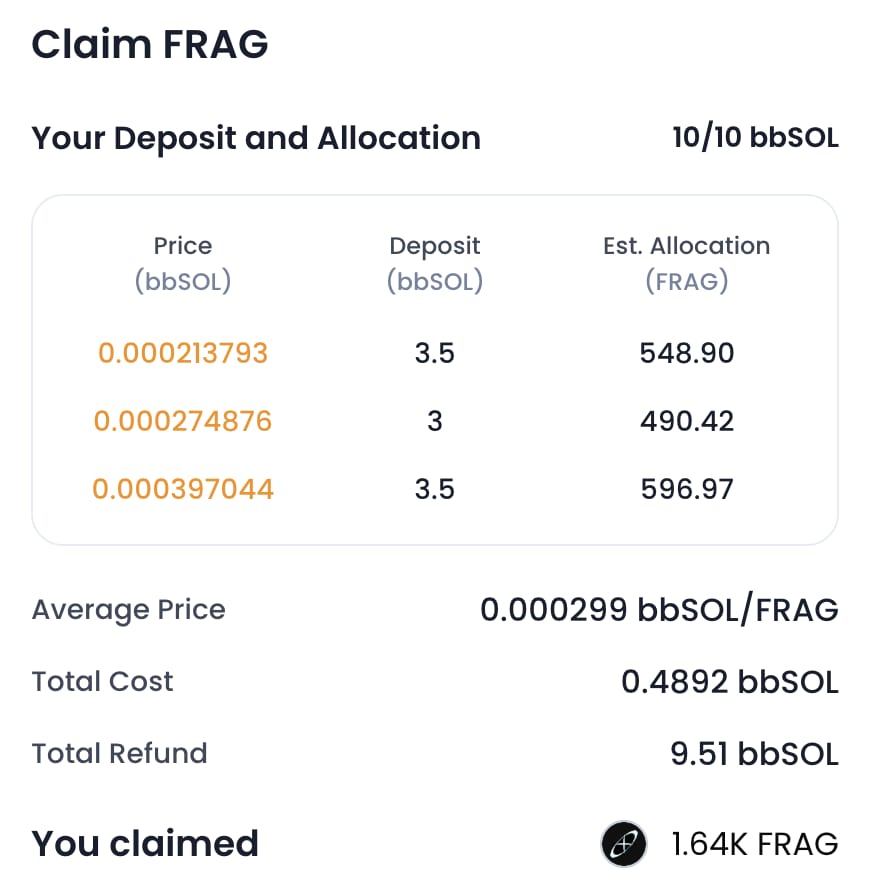The image size is (880, 886).
Task: Click the Claim FRAG heading
Action: click(x=150, y=45)
